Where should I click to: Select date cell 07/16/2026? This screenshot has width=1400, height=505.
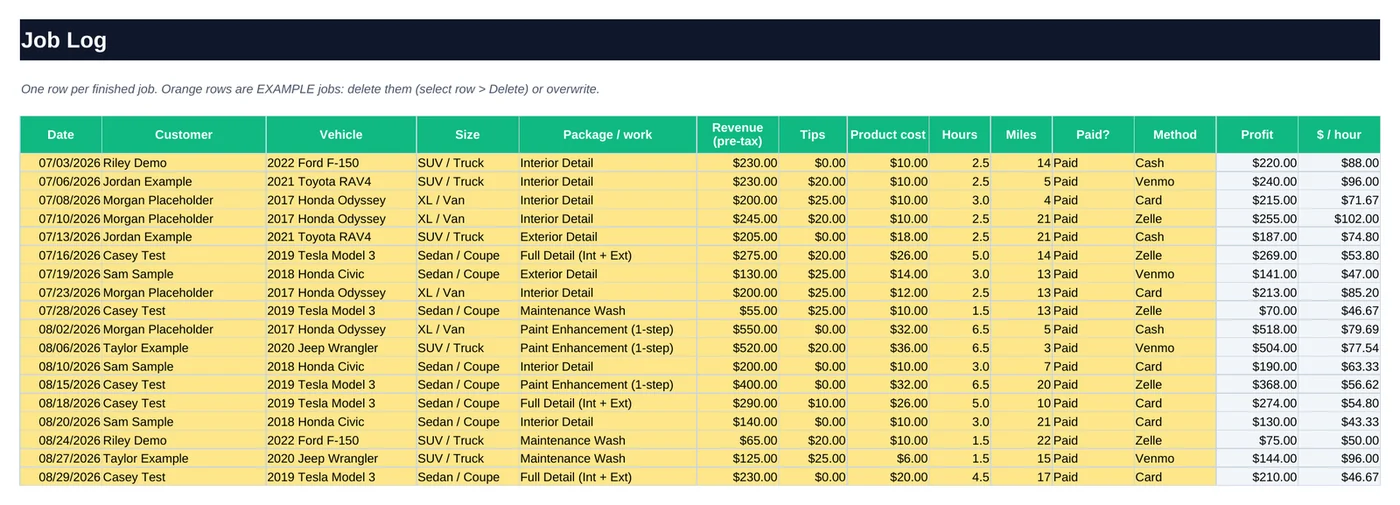point(61,256)
